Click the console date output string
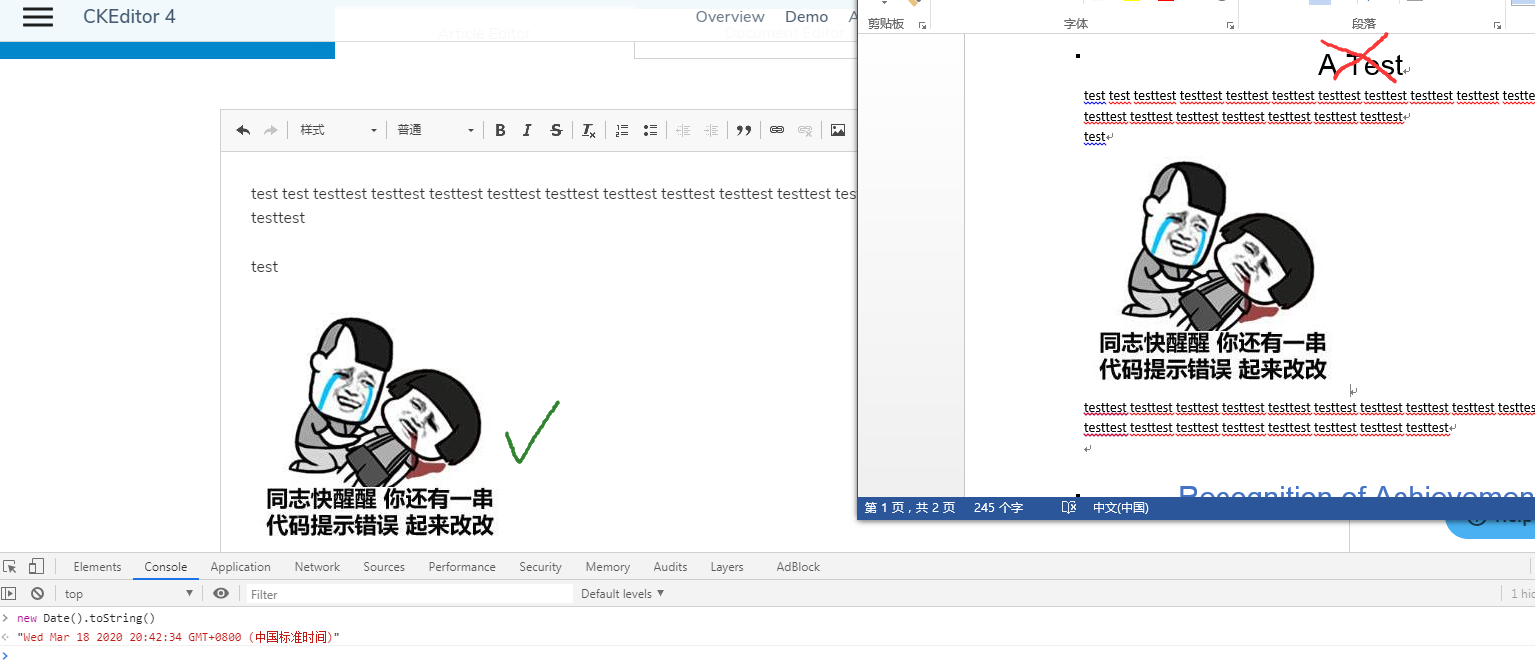The image size is (1535, 671). (x=178, y=637)
